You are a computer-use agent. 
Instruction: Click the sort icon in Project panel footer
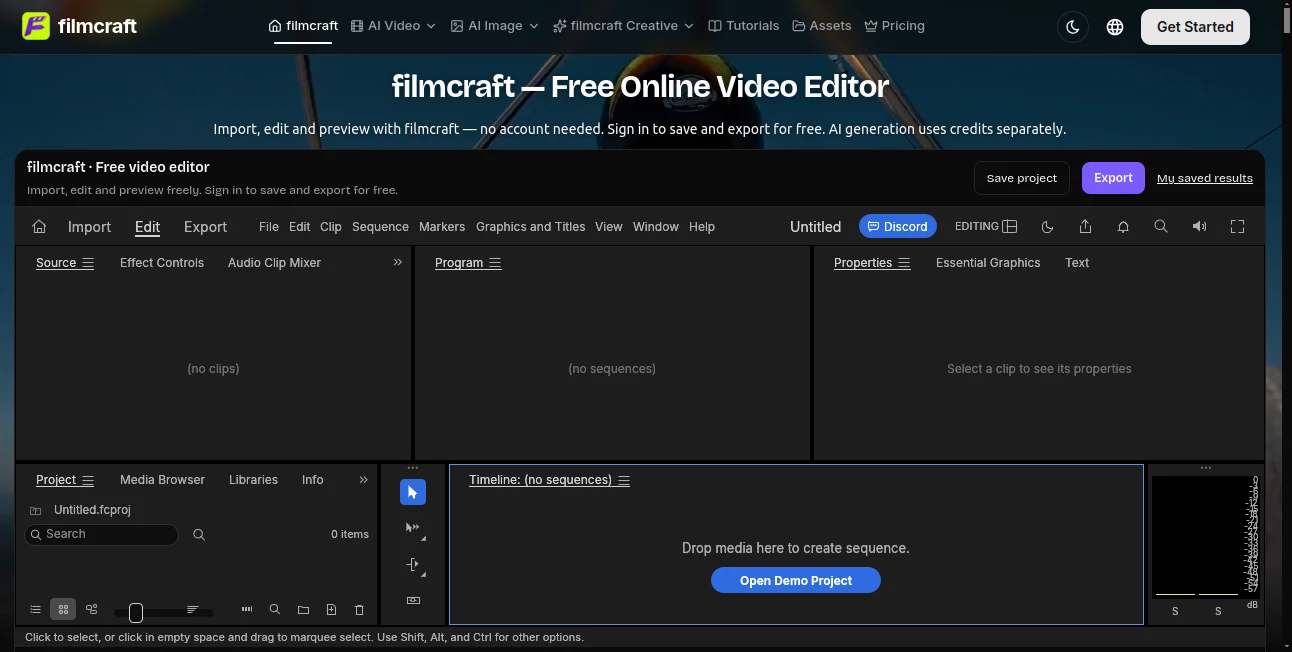pyautogui.click(x=193, y=609)
